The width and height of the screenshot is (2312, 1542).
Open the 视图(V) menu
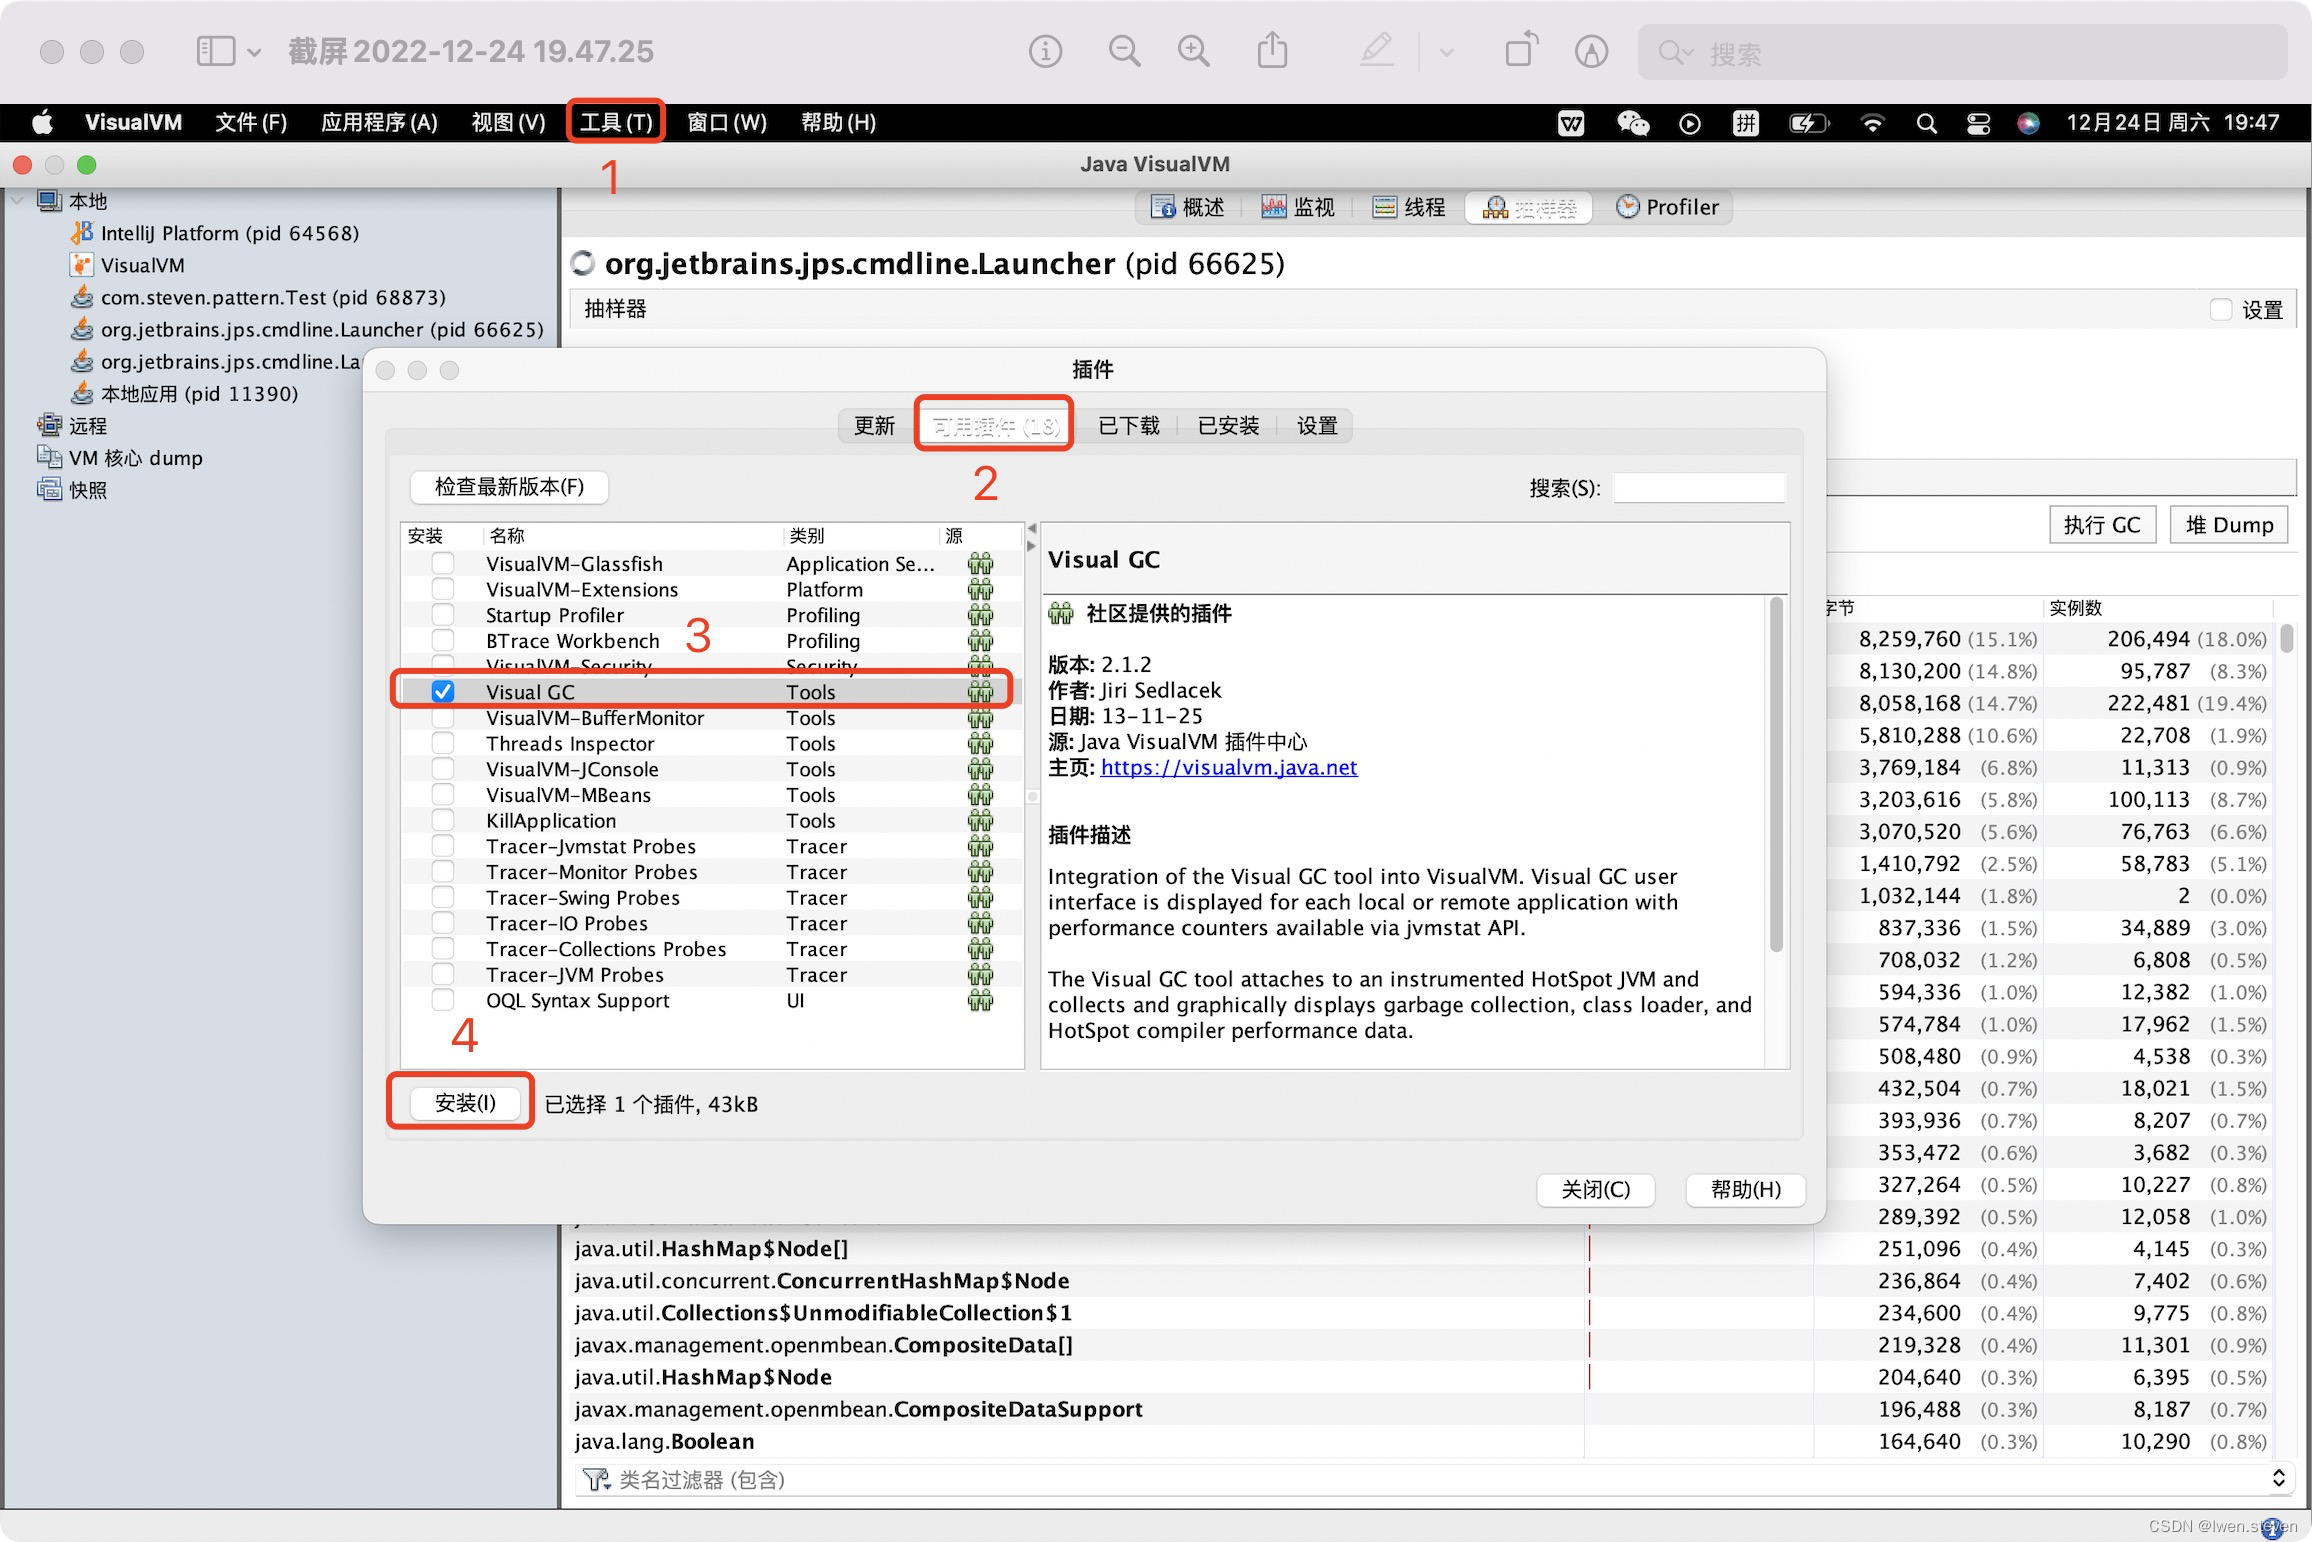click(508, 122)
